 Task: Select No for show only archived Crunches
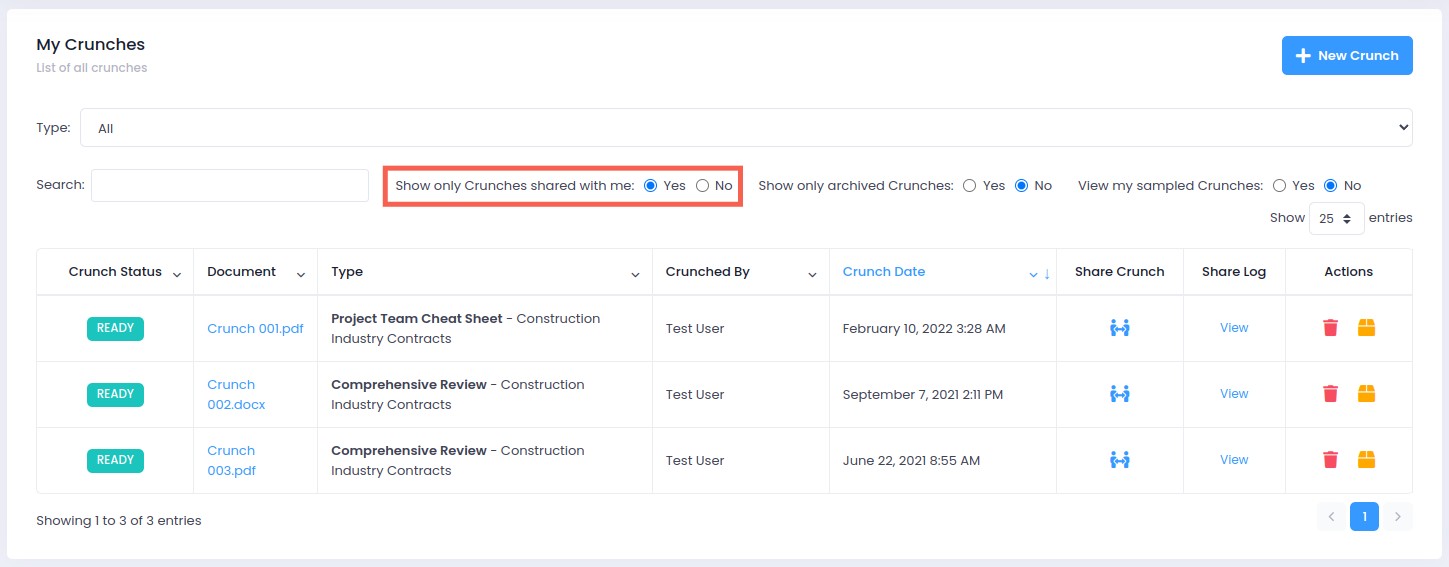[x=1021, y=186]
